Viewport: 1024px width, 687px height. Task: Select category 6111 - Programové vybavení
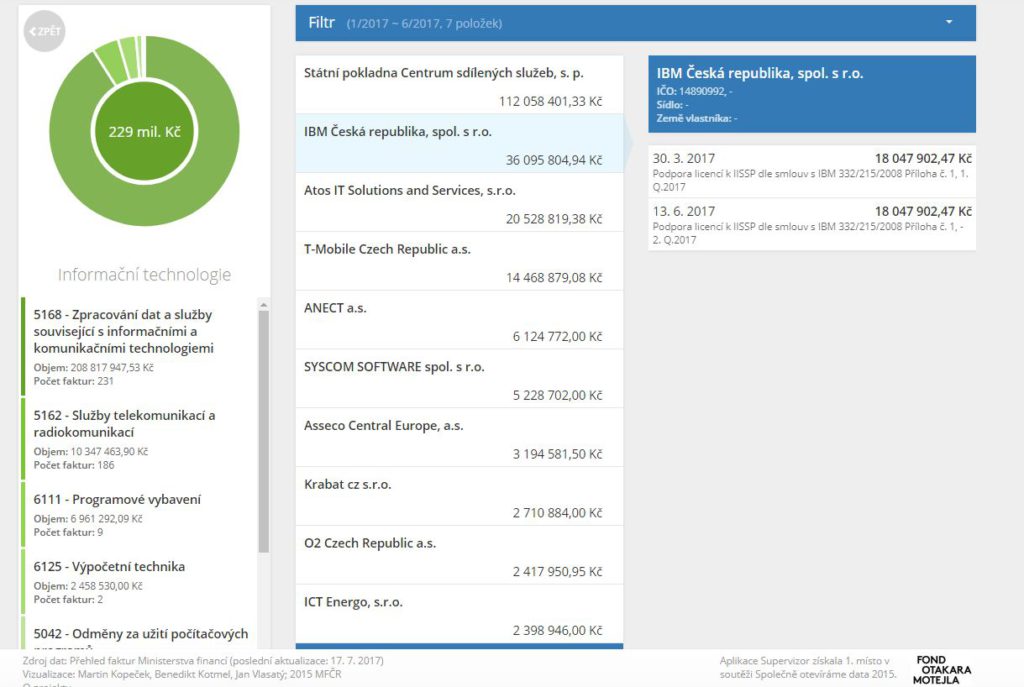(x=138, y=515)
